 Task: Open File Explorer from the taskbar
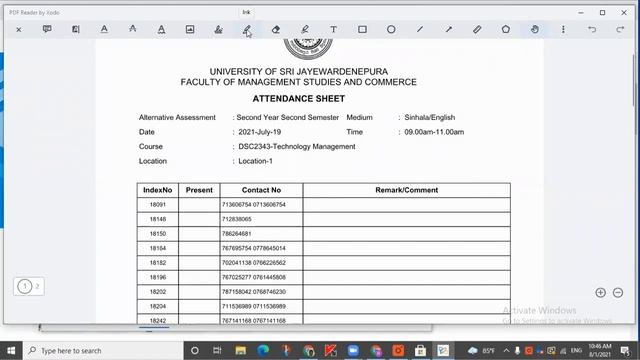pos(240,351)
